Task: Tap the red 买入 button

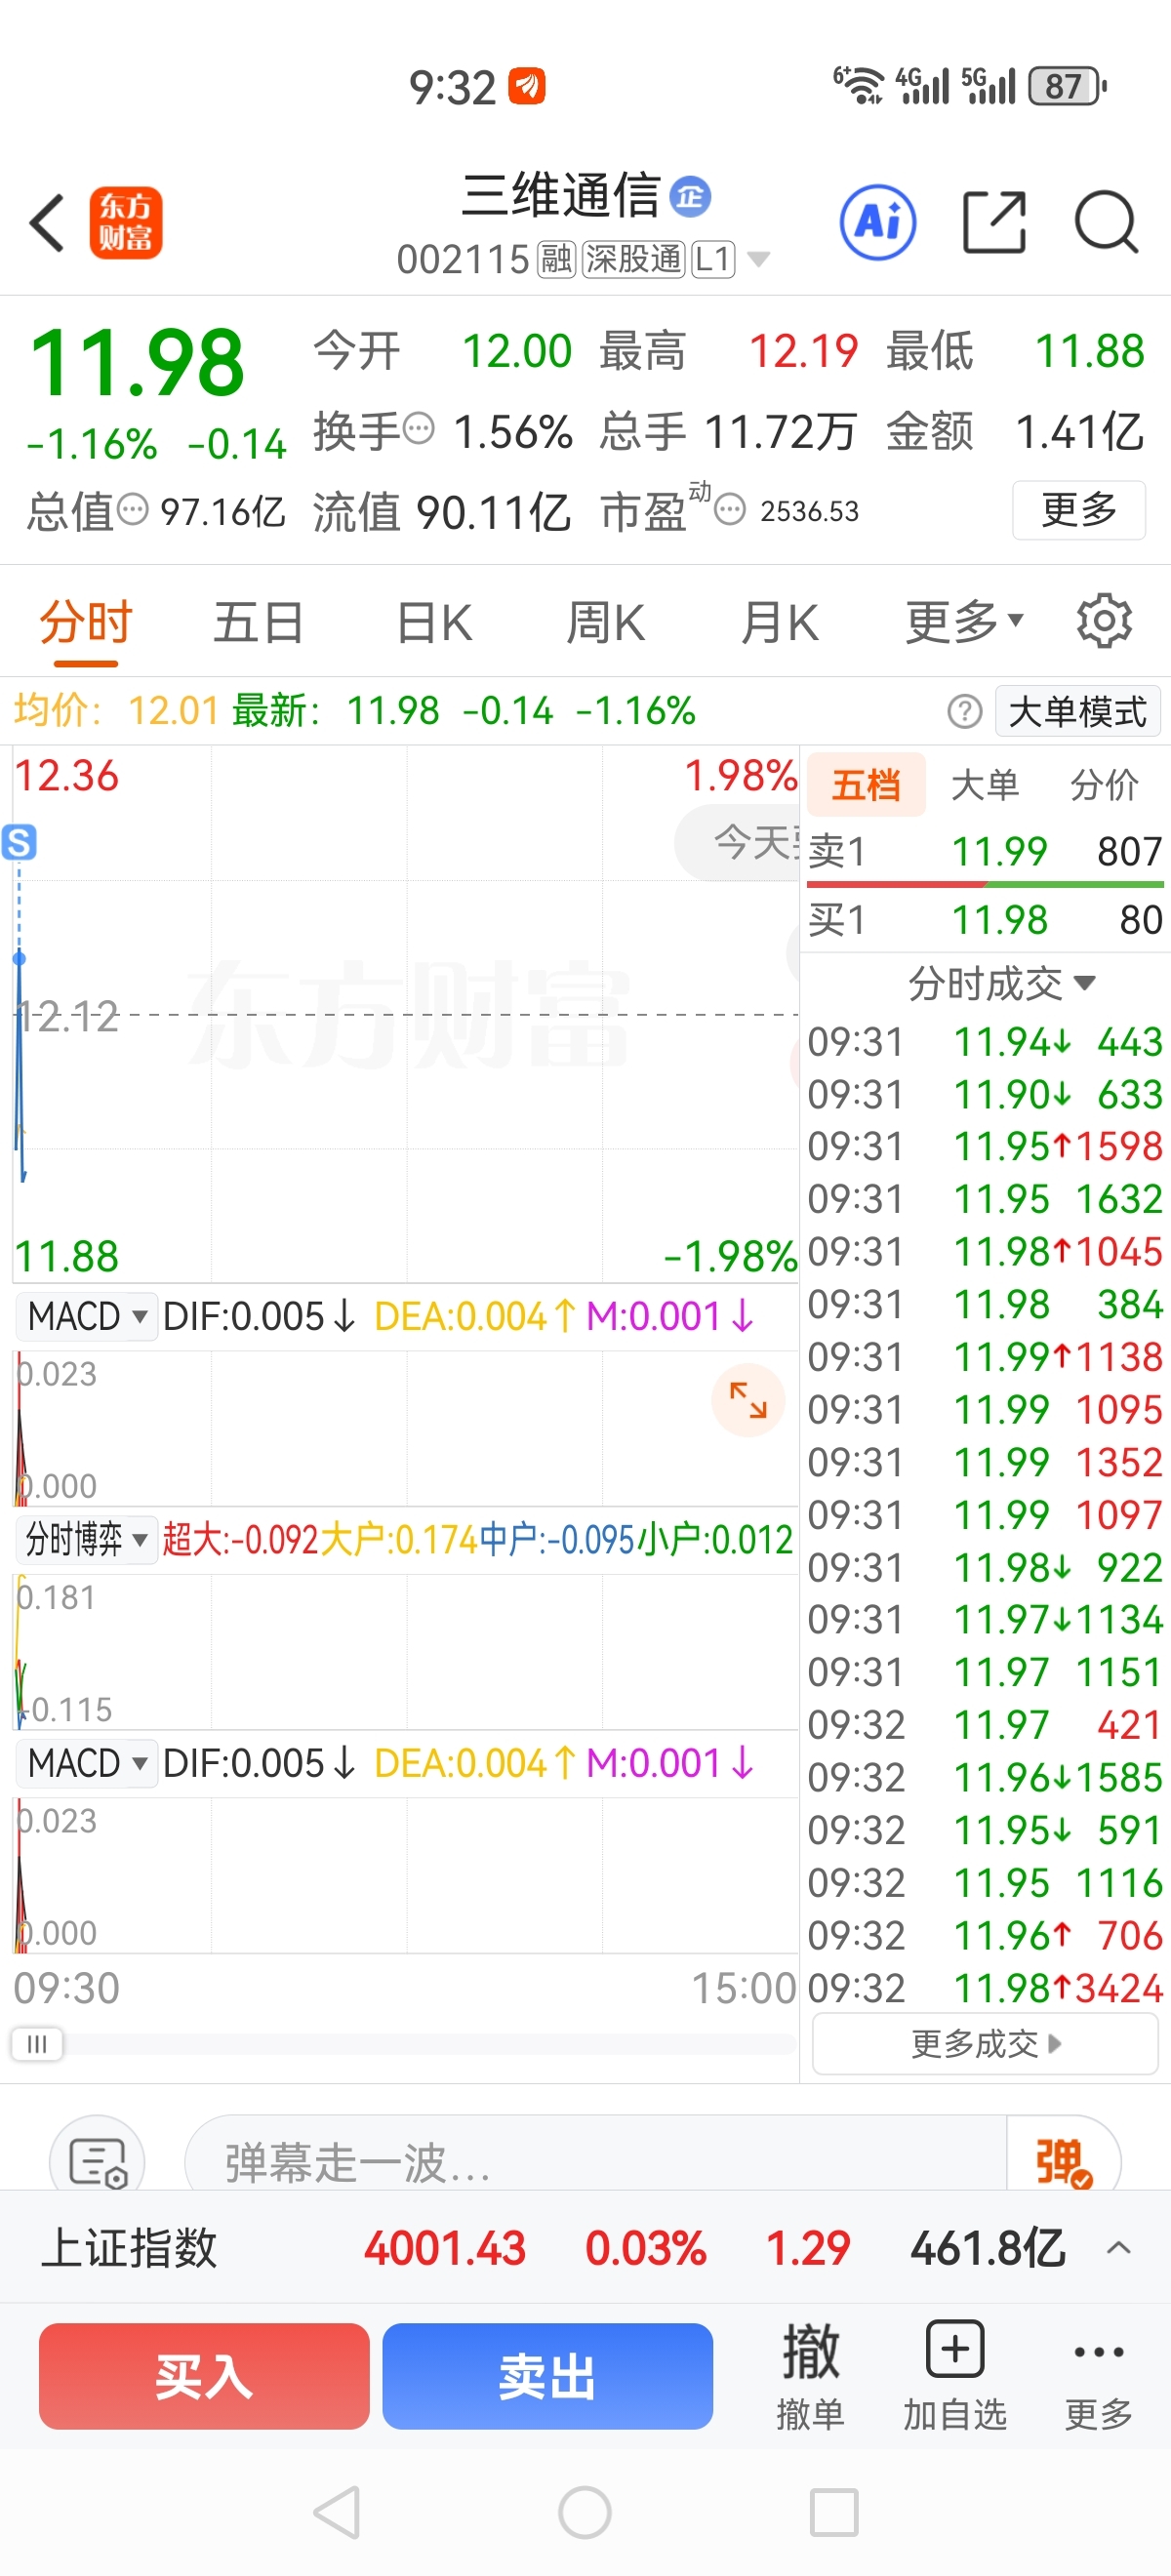Action: pos(204,2376)
